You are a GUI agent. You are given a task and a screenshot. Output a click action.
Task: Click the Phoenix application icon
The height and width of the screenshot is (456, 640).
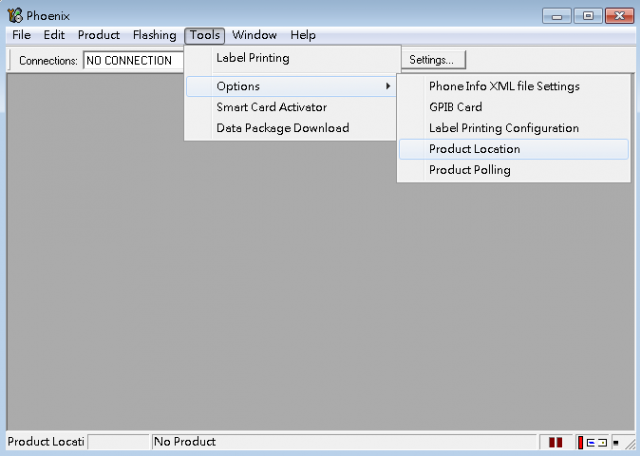point(15,16)
